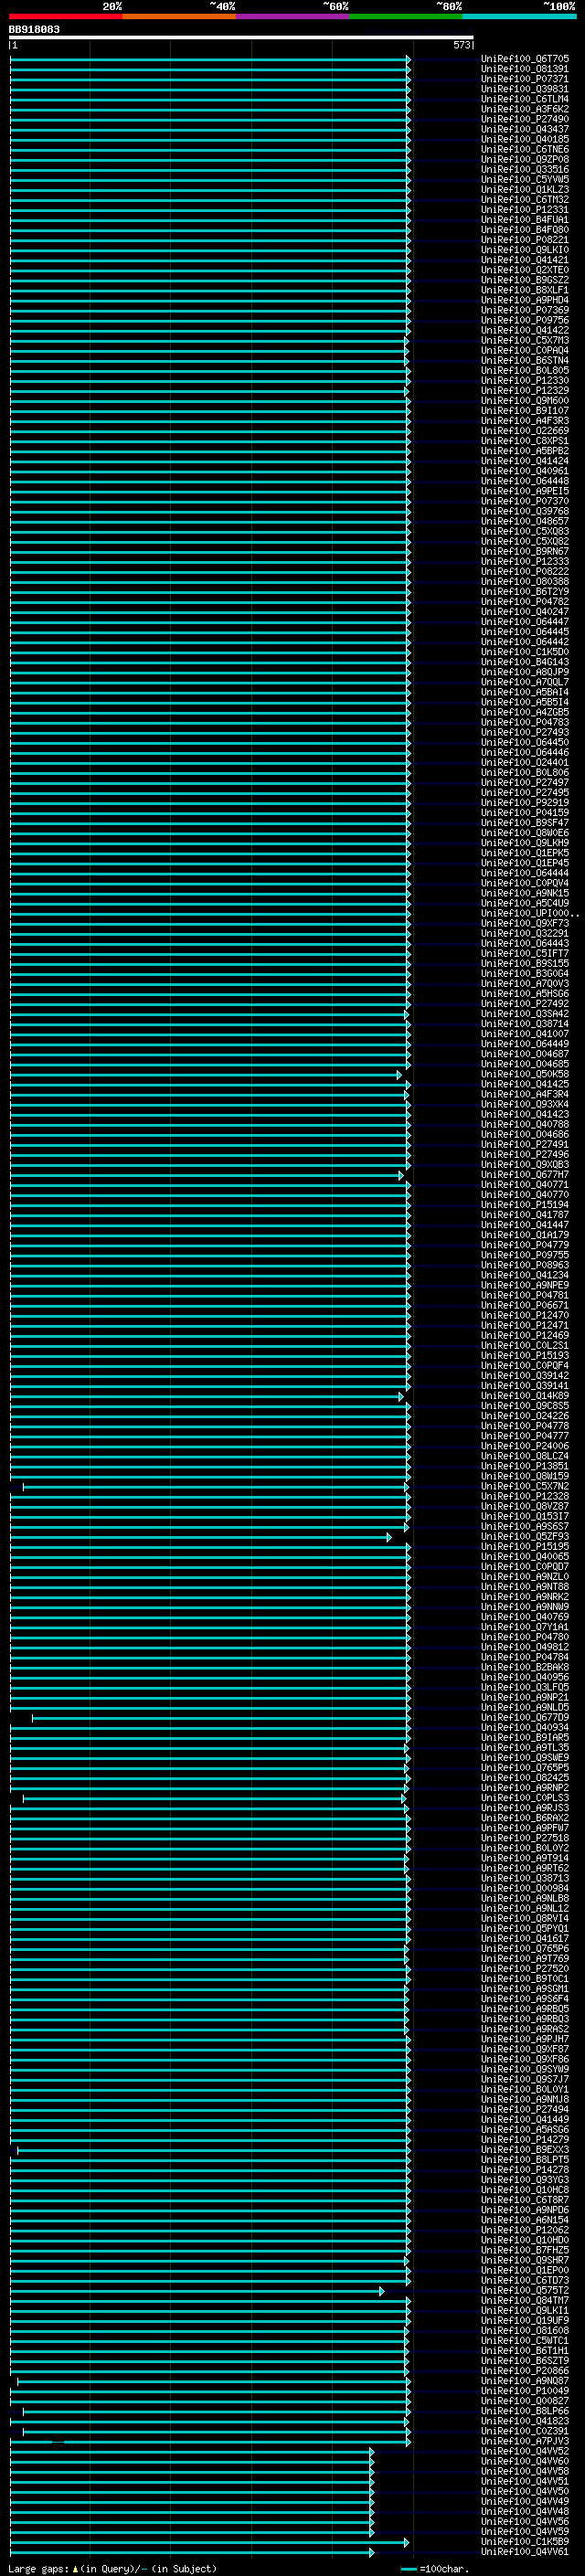Select the UniRef100_C6TLM4 hit label
The height and width of the screenshot is (2576, 585).
(525, 99)
